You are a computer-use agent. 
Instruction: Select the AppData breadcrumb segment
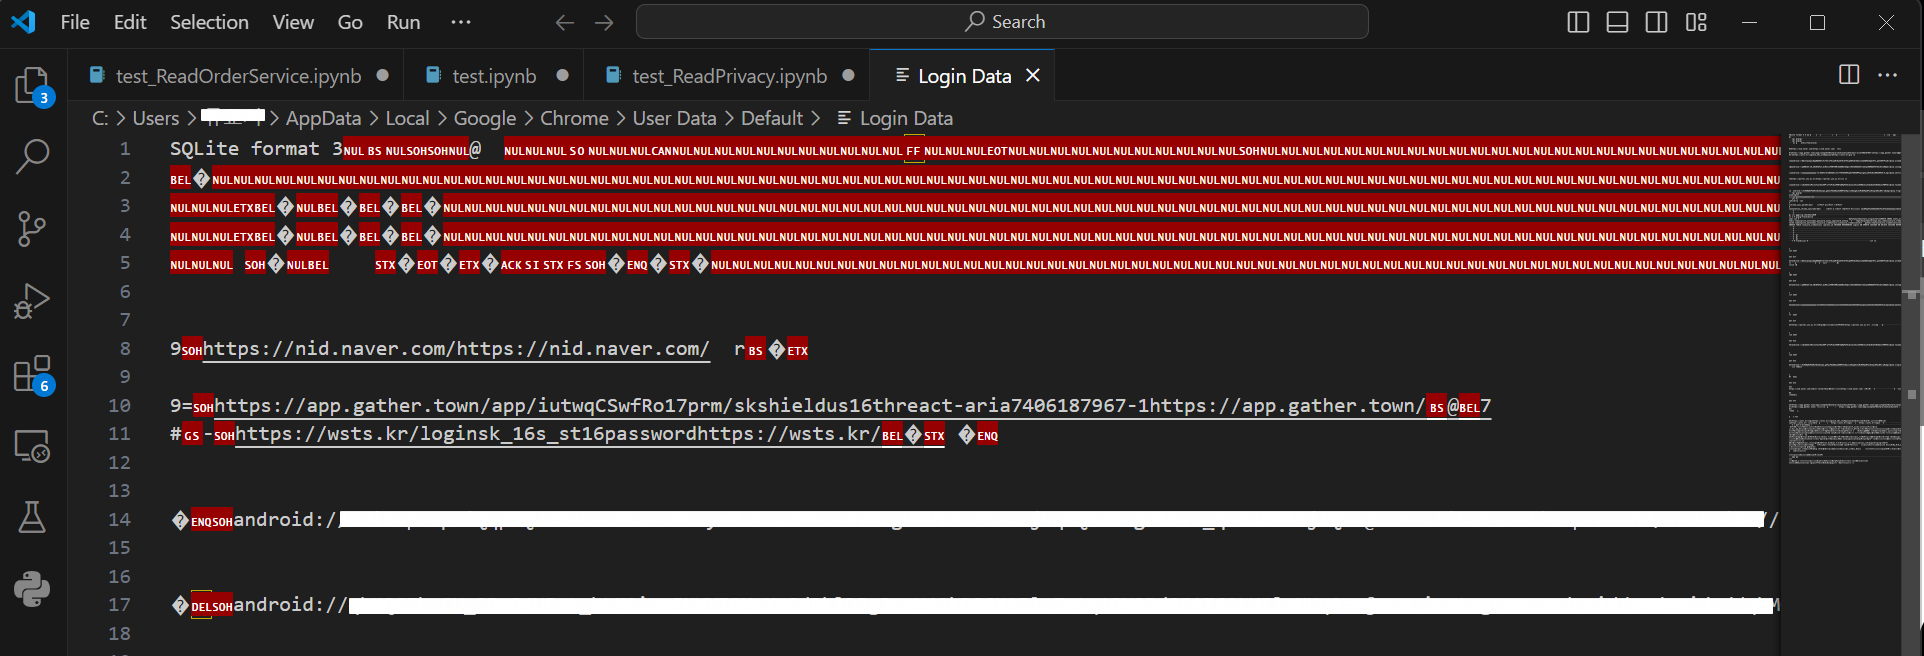pos(323,118)
